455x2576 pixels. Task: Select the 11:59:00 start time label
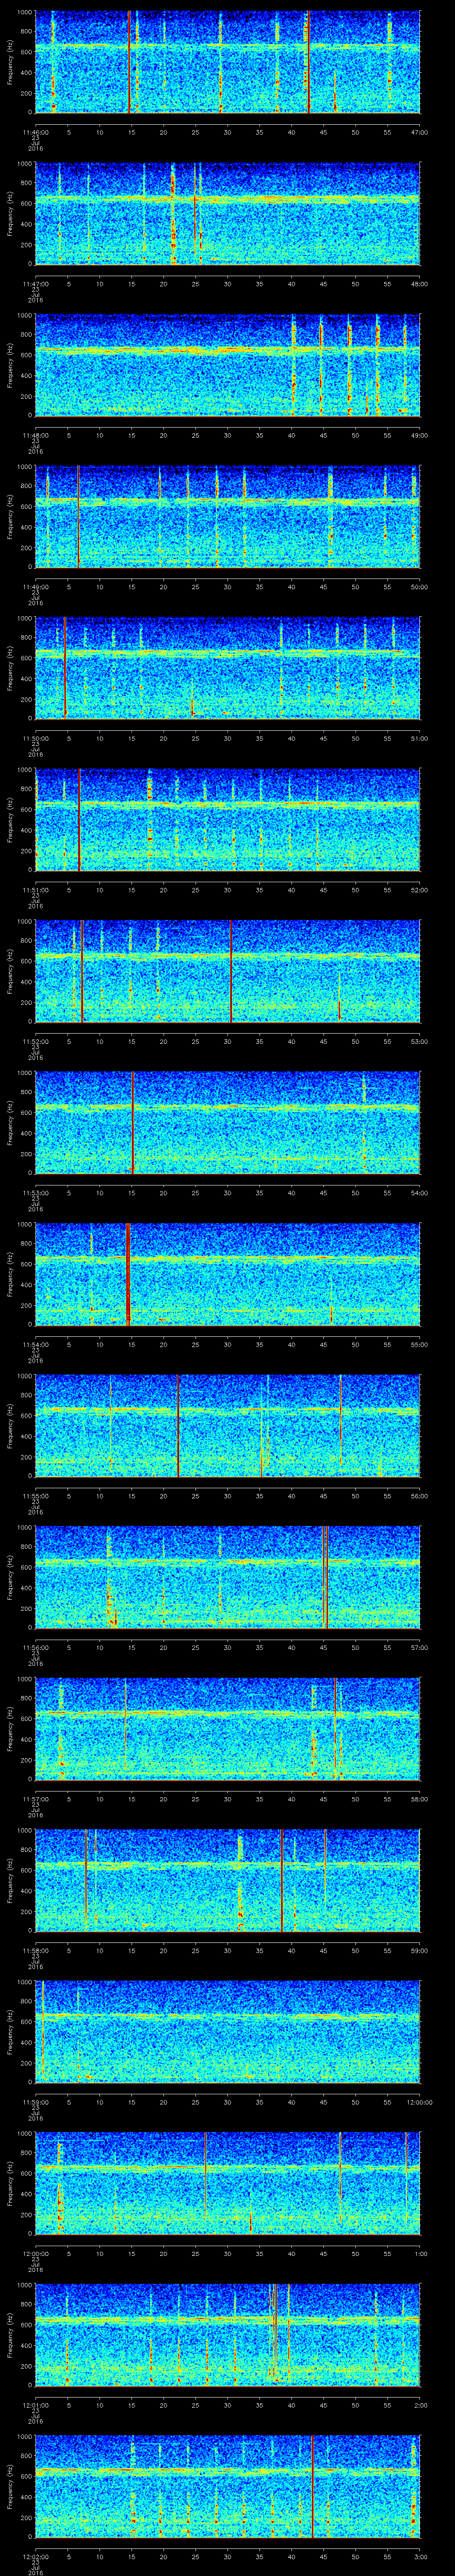point(35,2102)
